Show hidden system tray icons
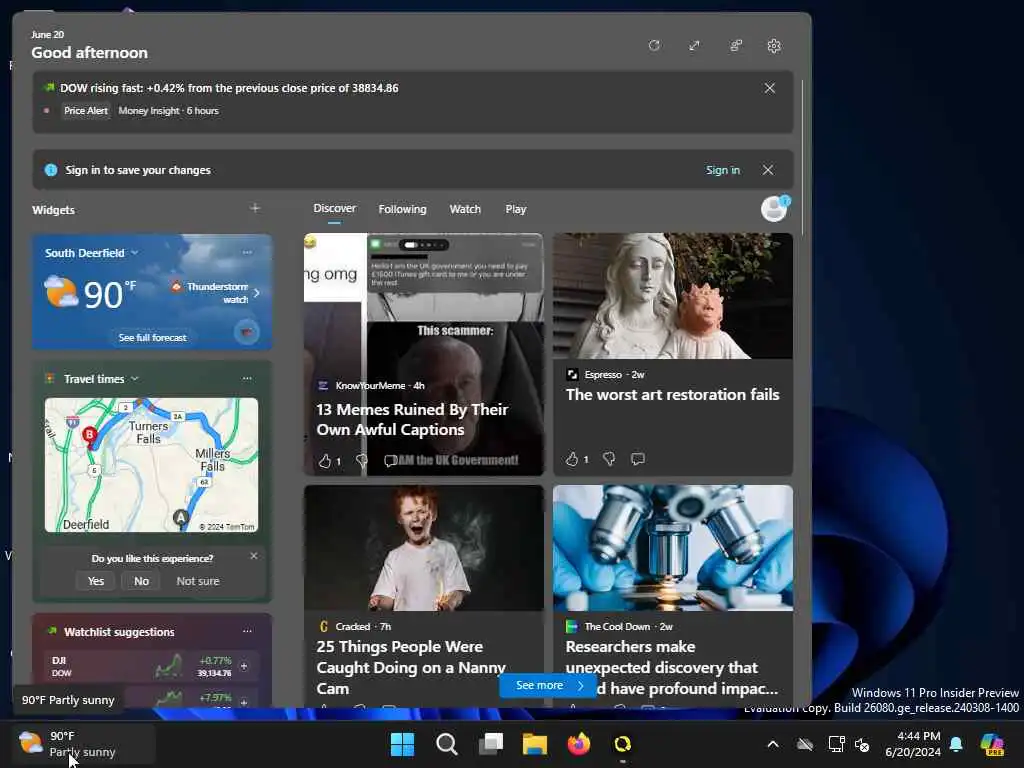The image size is (1024, 768). [x=773, y=744]
